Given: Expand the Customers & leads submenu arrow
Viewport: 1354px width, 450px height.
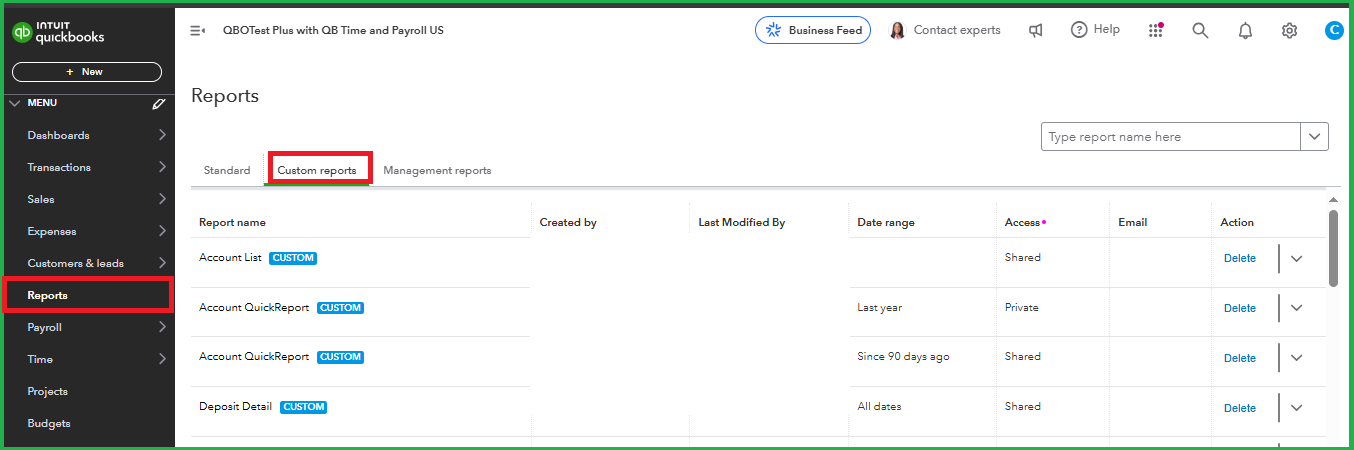Looking at the screenshot, I should [162, 263].
